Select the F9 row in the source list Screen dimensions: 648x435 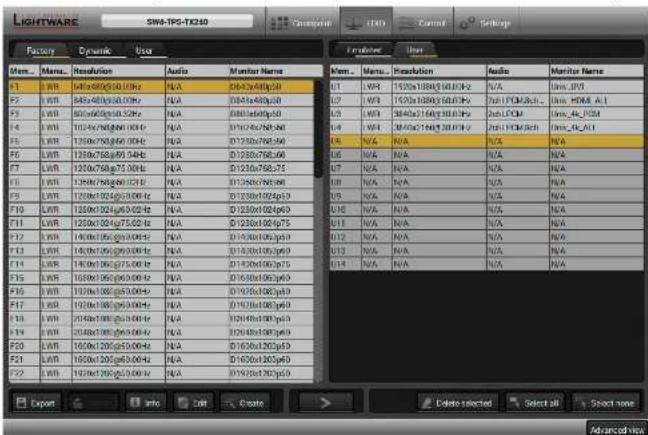coord(161,195)
